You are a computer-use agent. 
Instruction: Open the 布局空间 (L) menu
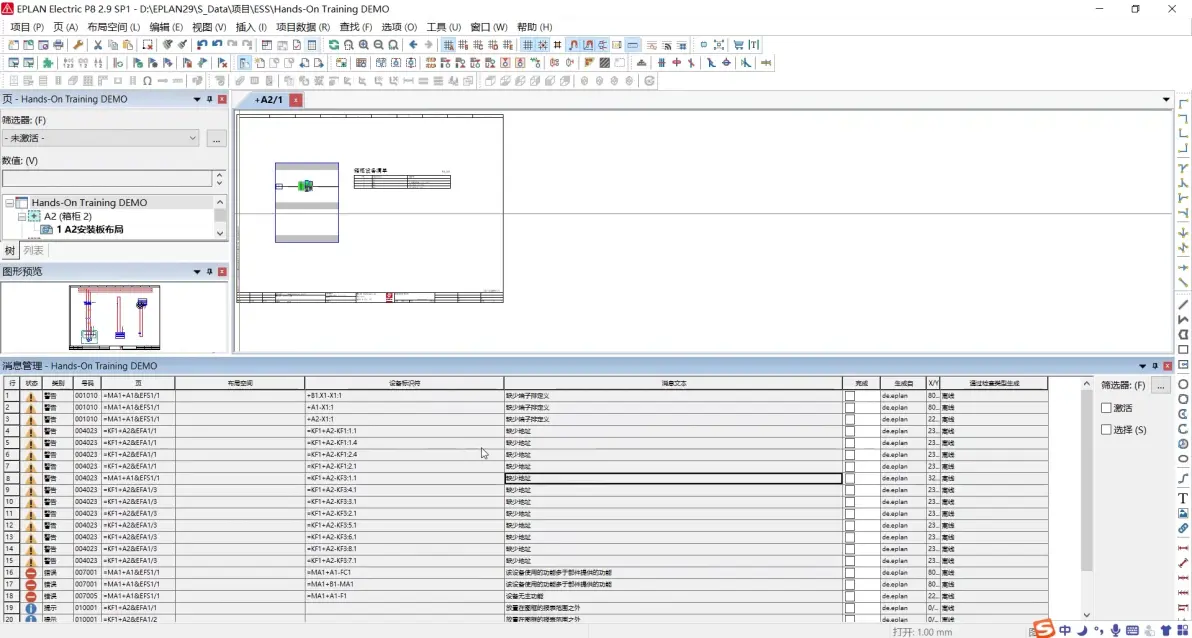(114, 27)
